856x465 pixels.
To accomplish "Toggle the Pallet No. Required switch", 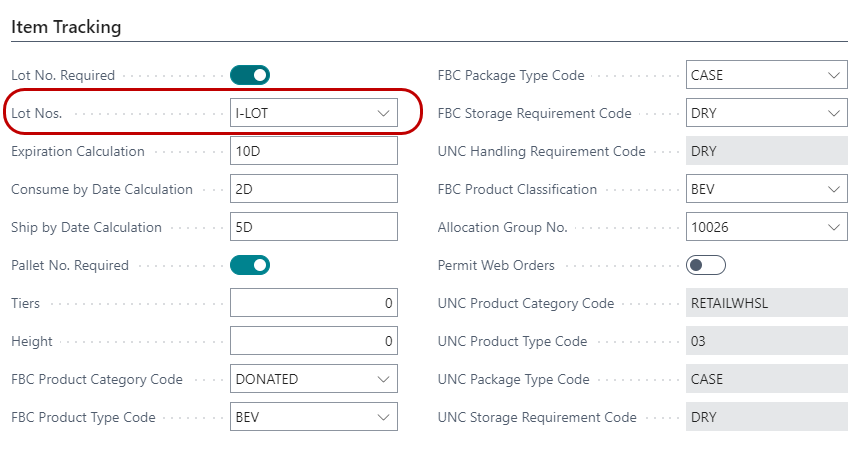I will coord(250,265).
